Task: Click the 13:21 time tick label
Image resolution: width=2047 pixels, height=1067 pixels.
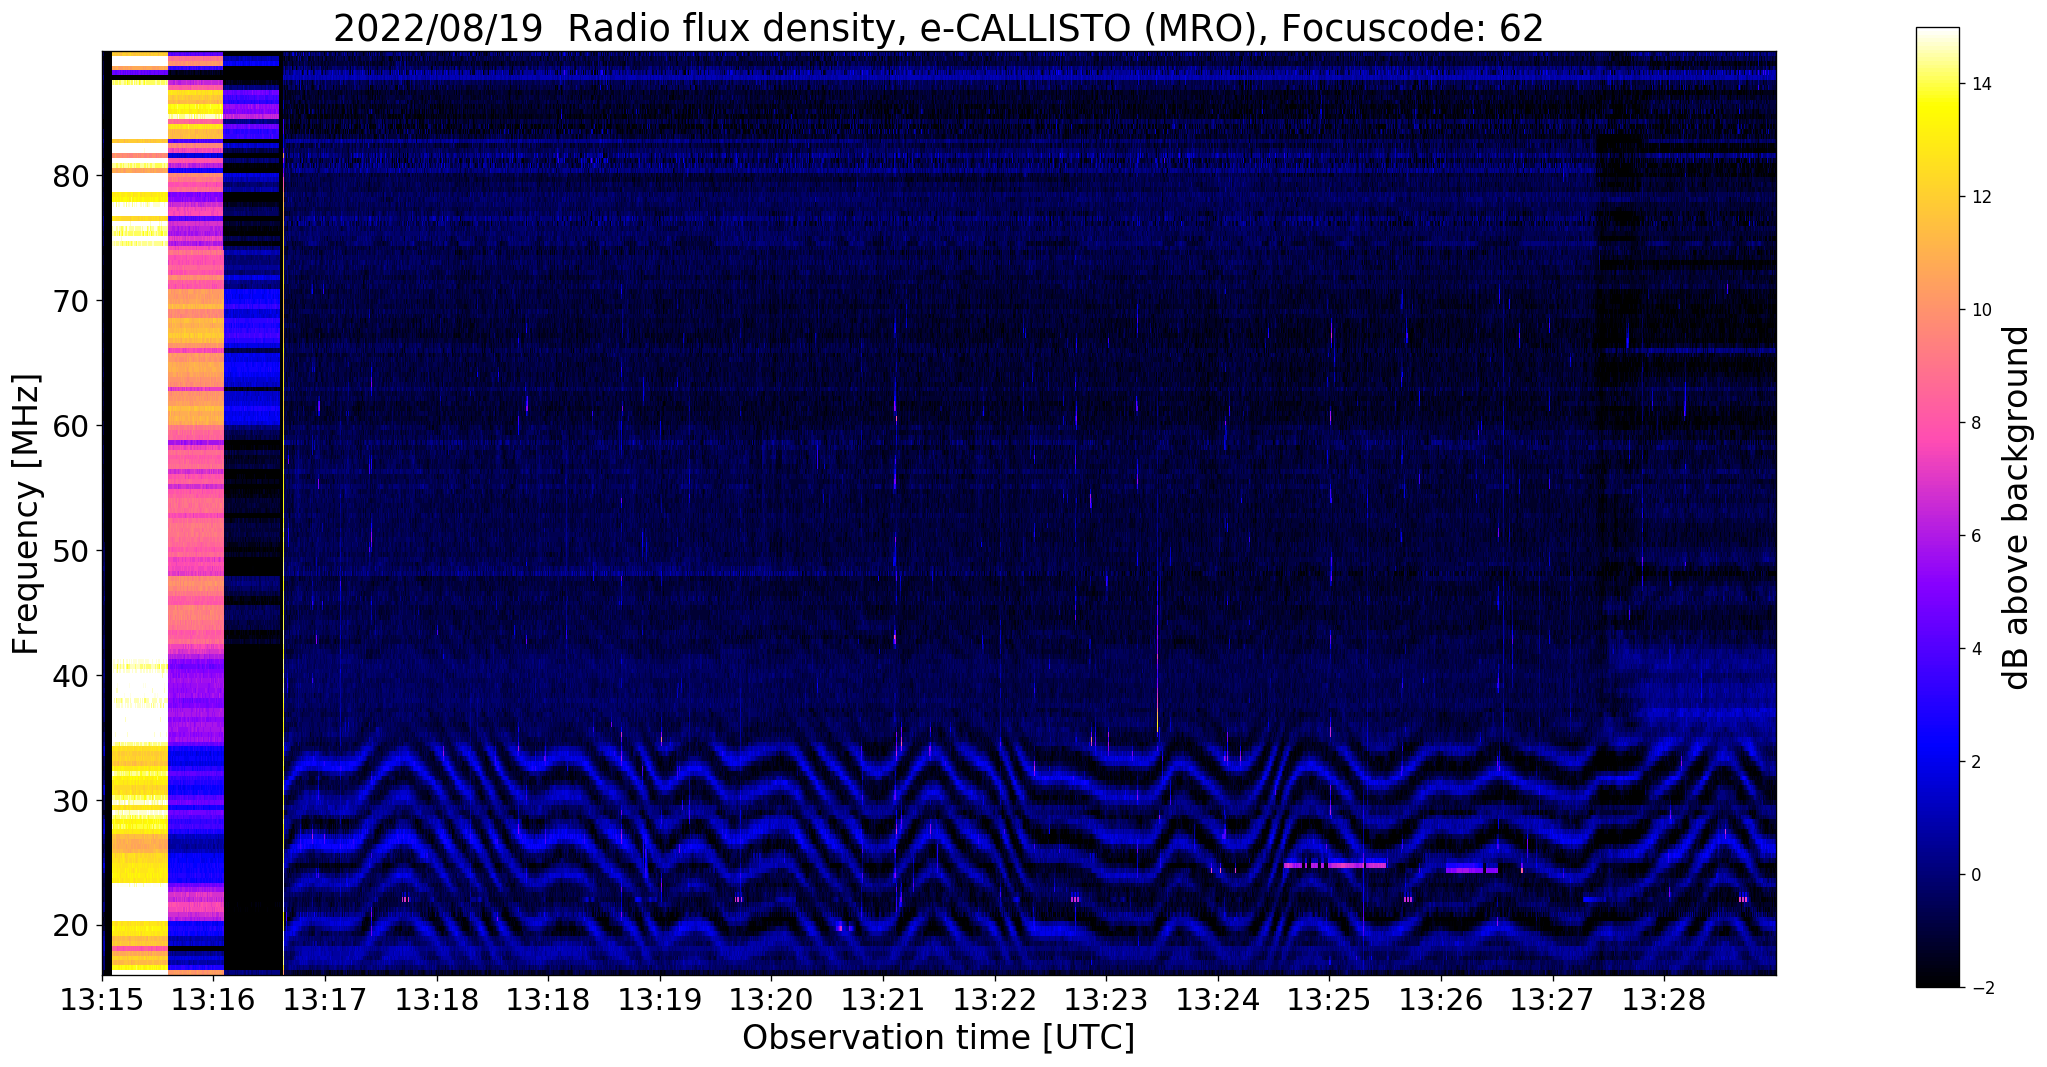Action: [883, 1001]
